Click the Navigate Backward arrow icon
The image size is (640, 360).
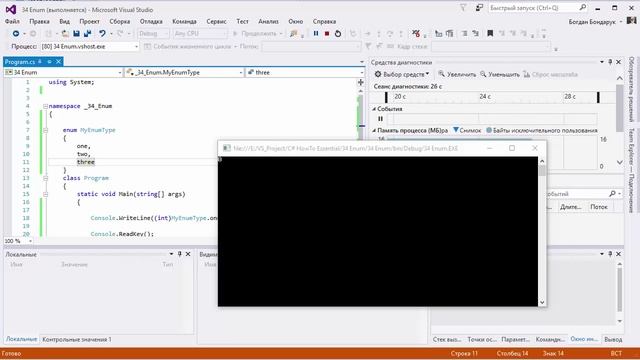16,33
